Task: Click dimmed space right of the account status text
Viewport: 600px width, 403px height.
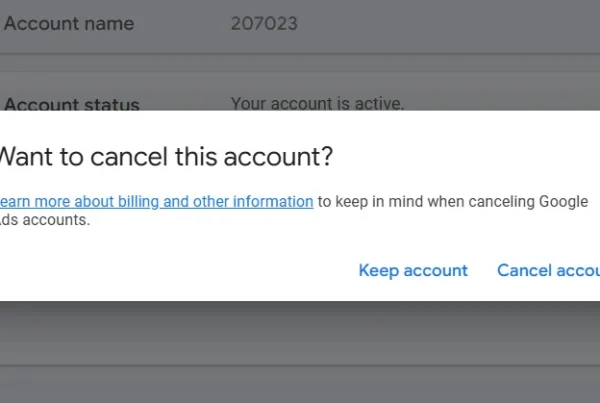Action: pos(500,98)
